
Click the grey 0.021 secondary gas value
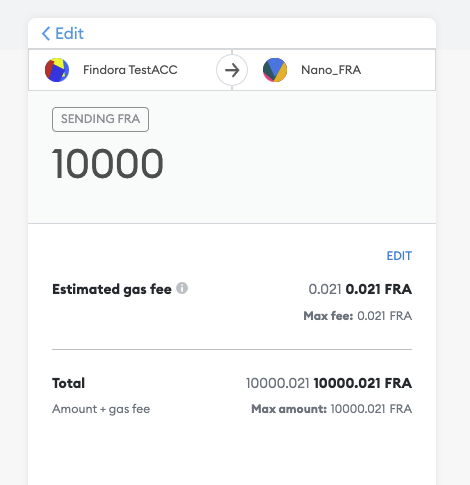tap(325, 289)
